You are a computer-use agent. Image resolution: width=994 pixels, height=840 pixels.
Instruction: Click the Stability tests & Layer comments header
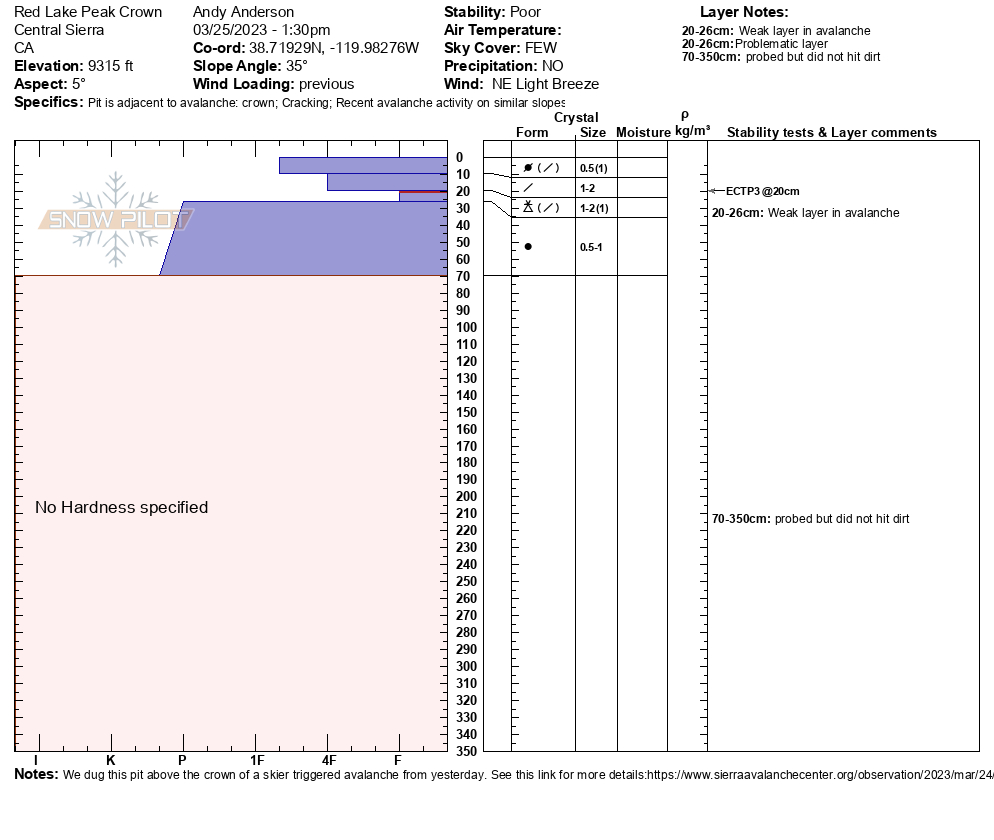(x=831, y=132)
